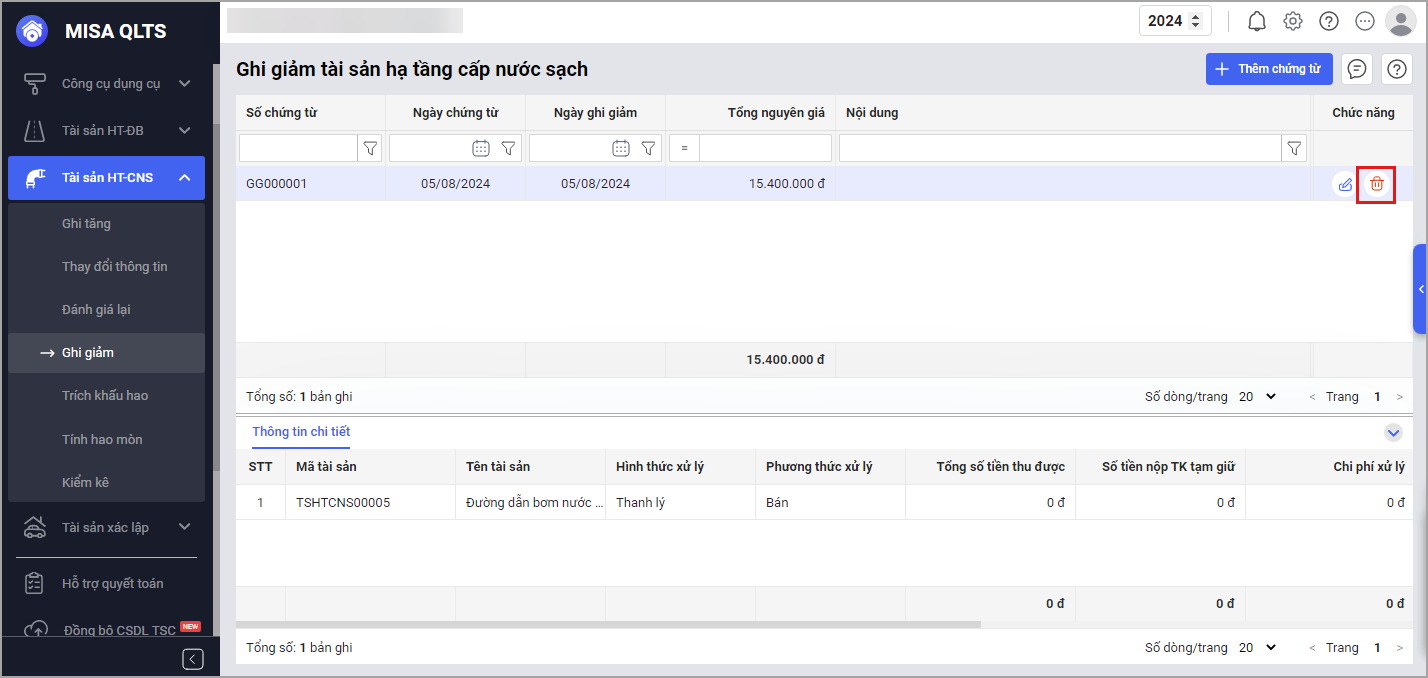Expand the Công cụ dụng cụ menu
Image resolution: width=1428 pixels, height=678 pixels.
[x=185, y=84]
